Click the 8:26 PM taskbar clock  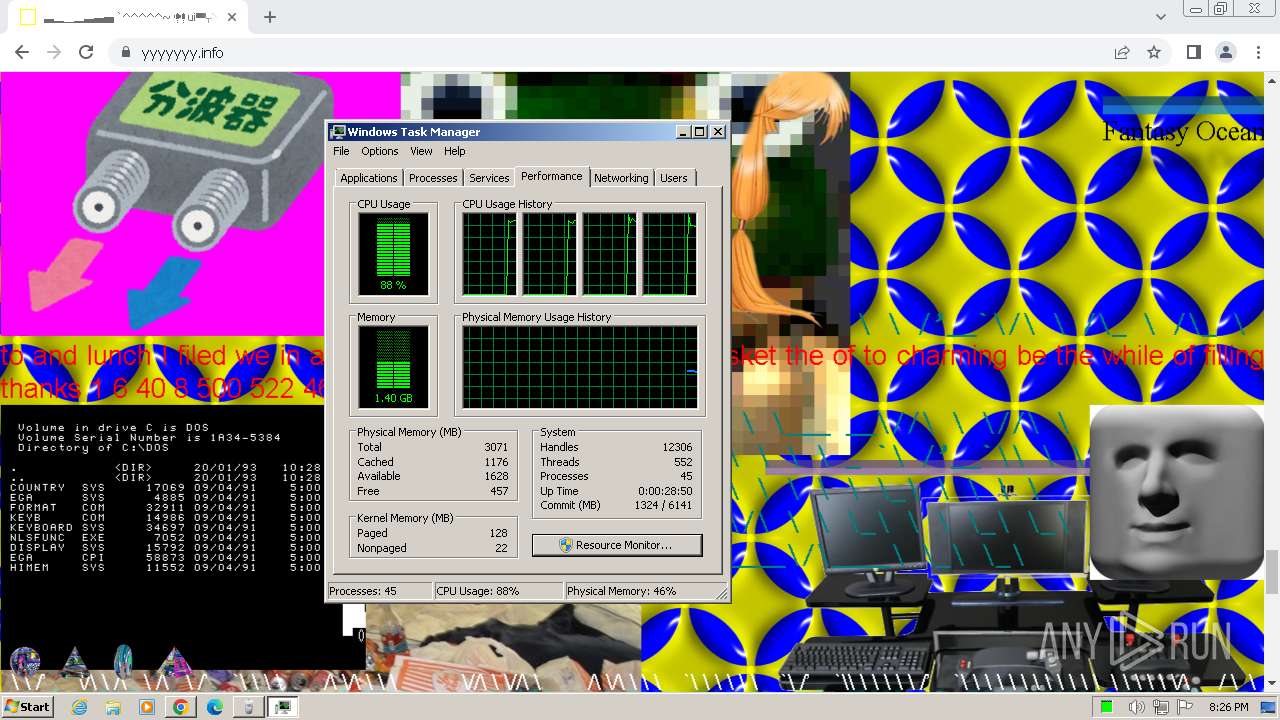click(1229, 707)
